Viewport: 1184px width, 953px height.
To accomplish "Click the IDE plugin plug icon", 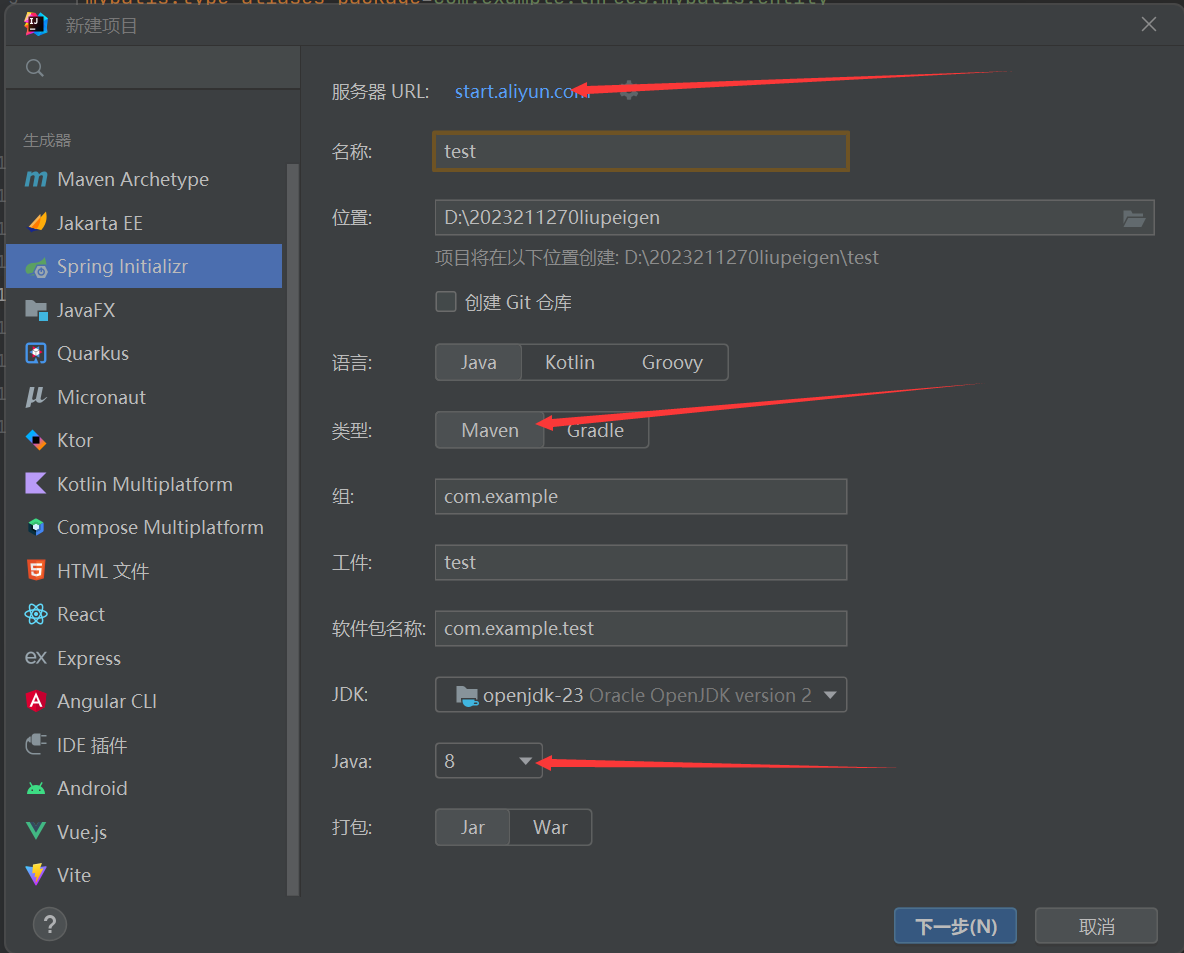I will (x=35, y=745).
